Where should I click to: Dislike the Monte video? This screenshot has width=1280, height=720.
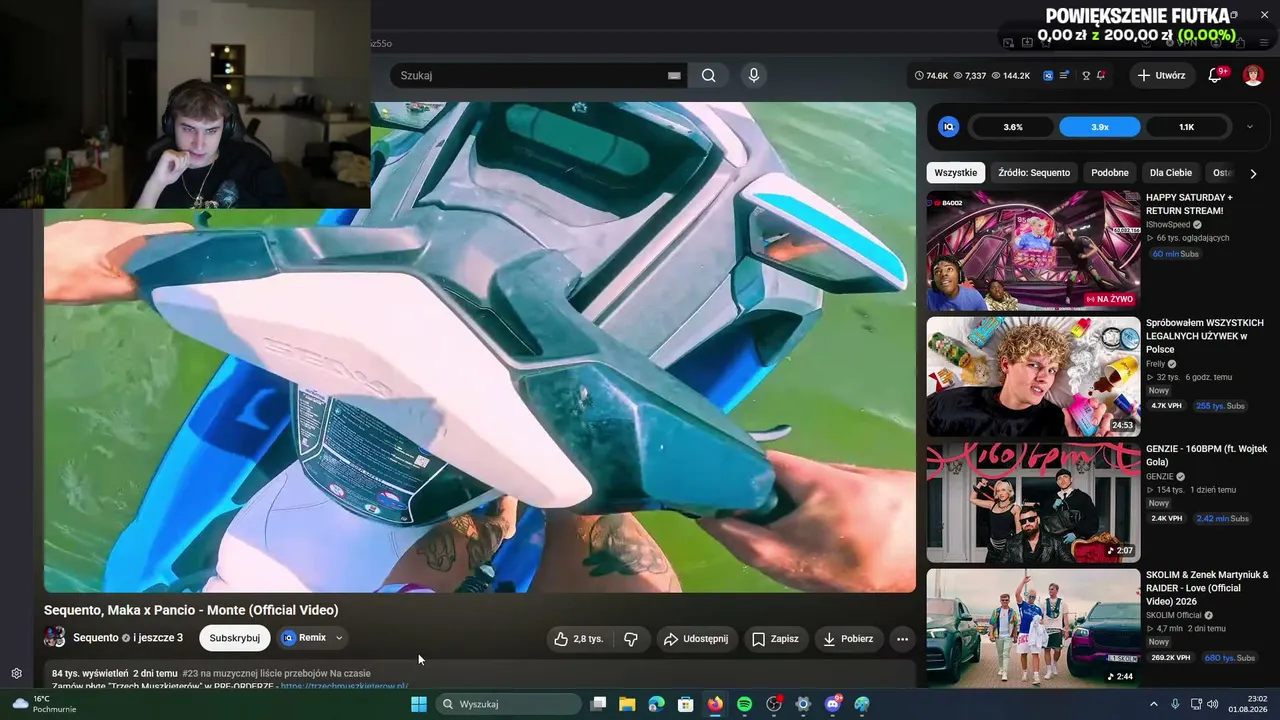(631, 639)
